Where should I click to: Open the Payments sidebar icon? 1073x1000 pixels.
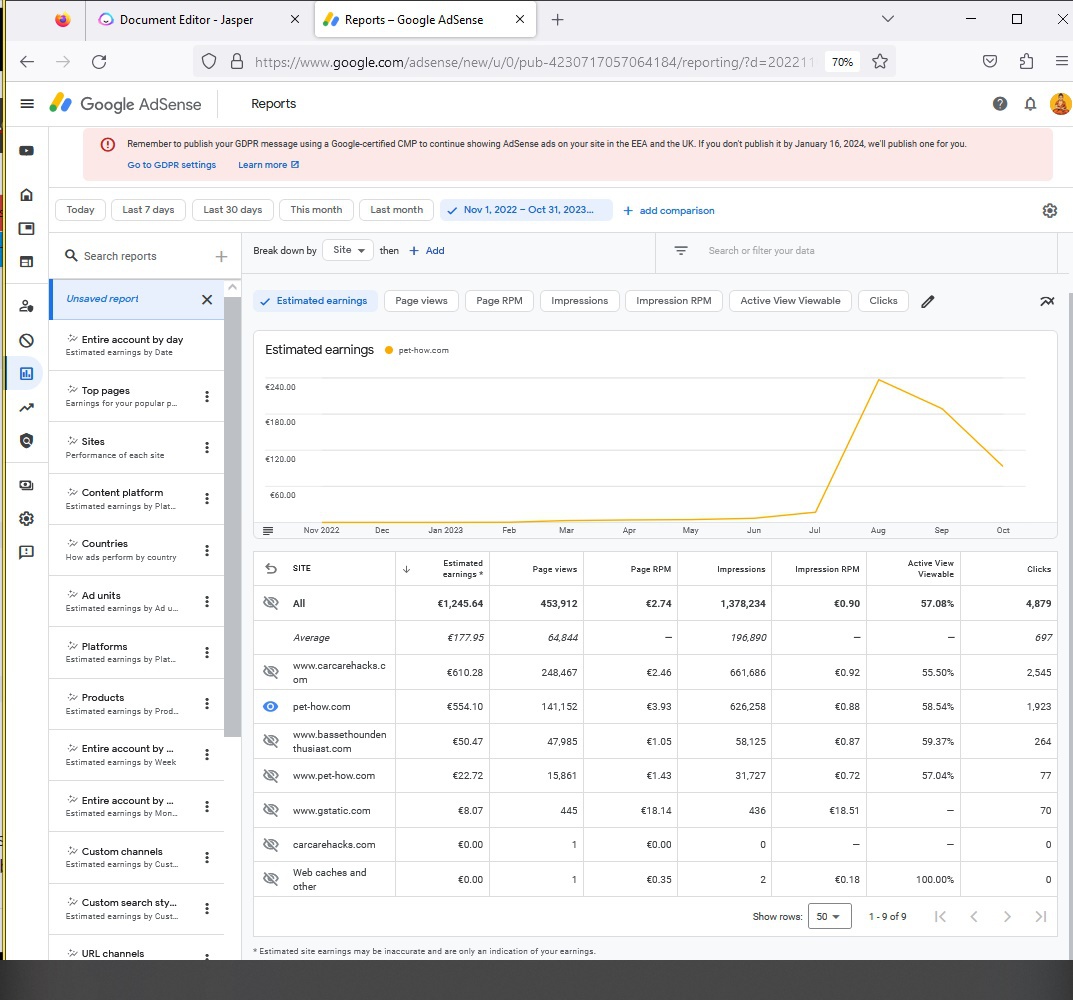26,485
